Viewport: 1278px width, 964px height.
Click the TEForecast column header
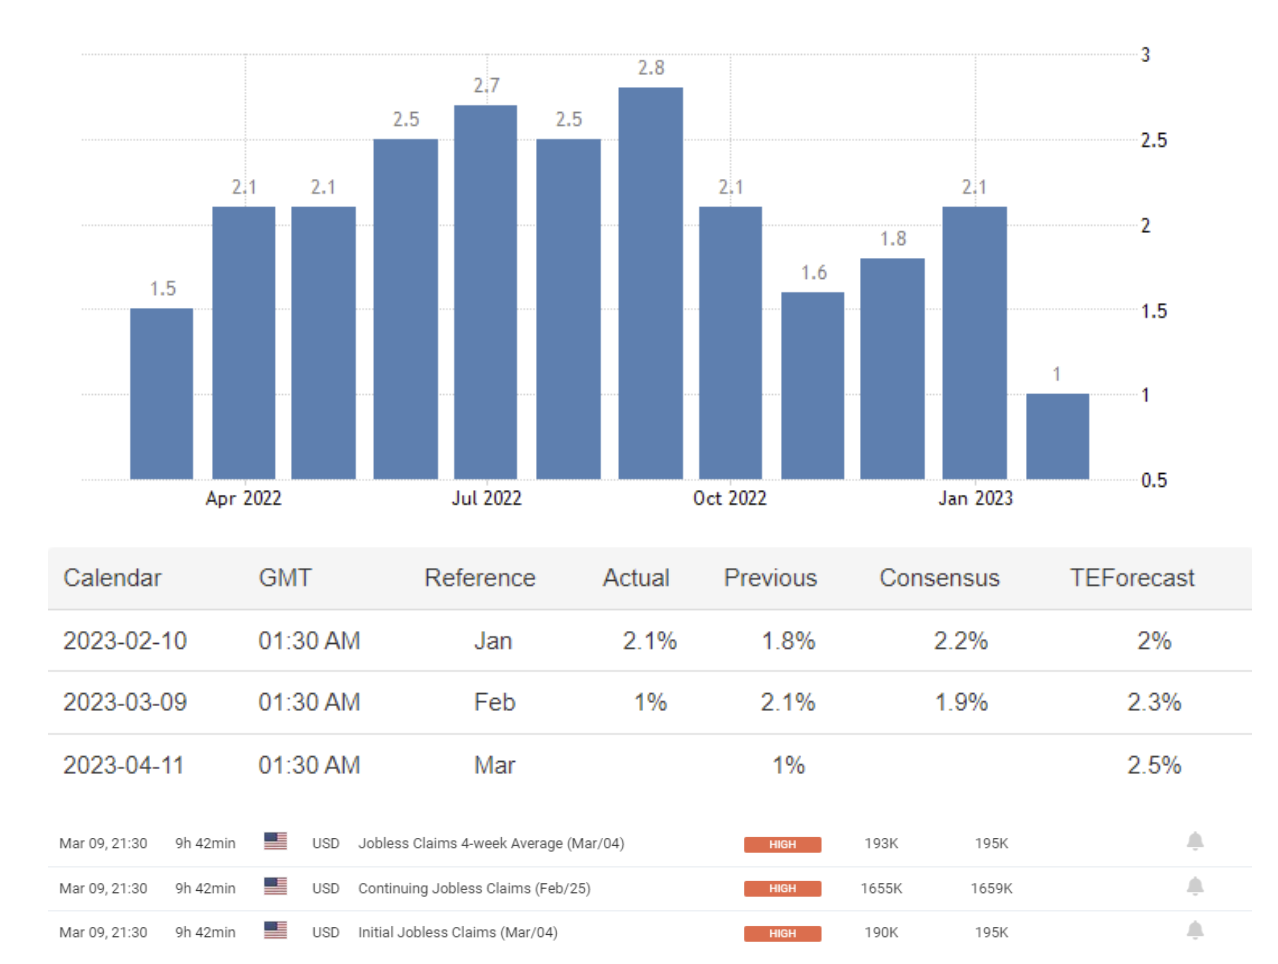click(1131, 578)
